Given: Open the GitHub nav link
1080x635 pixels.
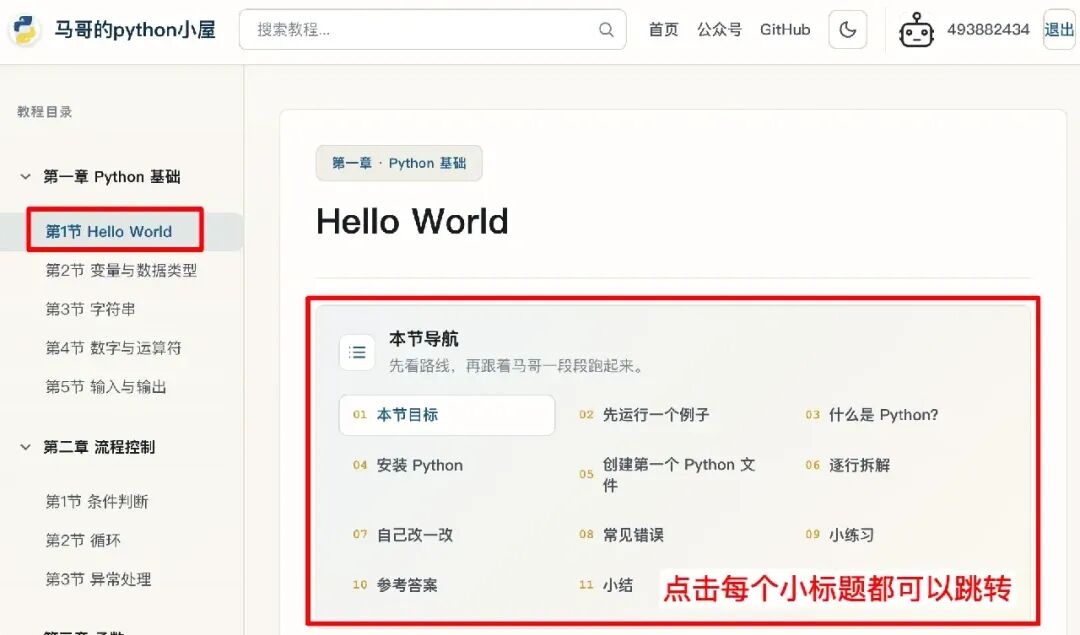Looking at the screenshot, I should (x=785, y=30).
